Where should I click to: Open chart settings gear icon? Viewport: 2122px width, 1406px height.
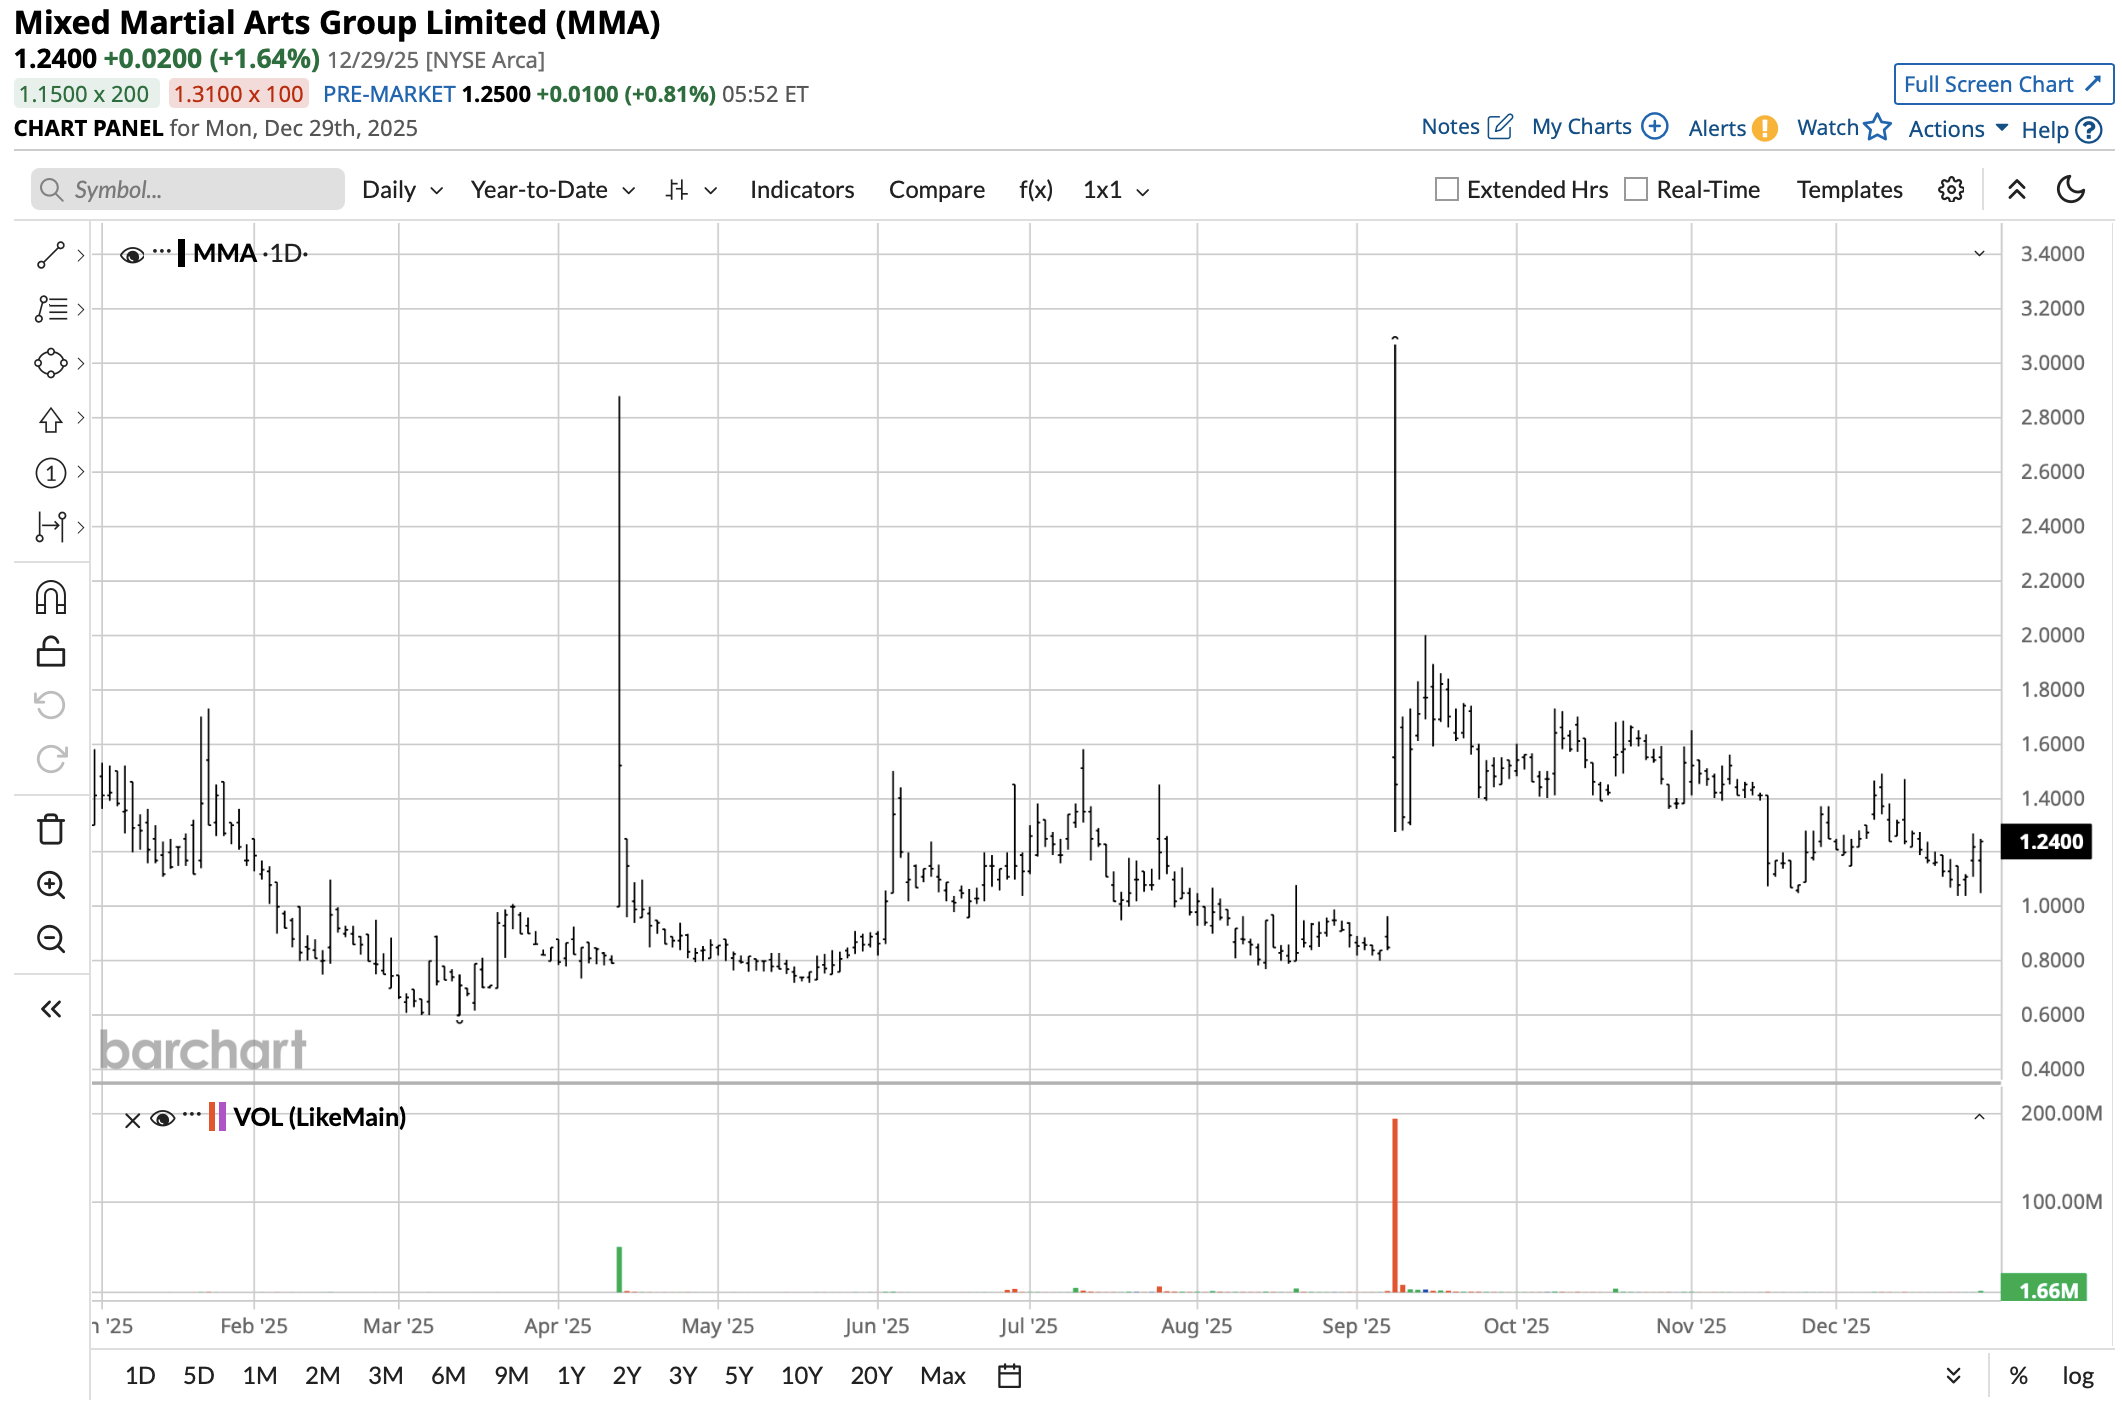point(1950,189)
